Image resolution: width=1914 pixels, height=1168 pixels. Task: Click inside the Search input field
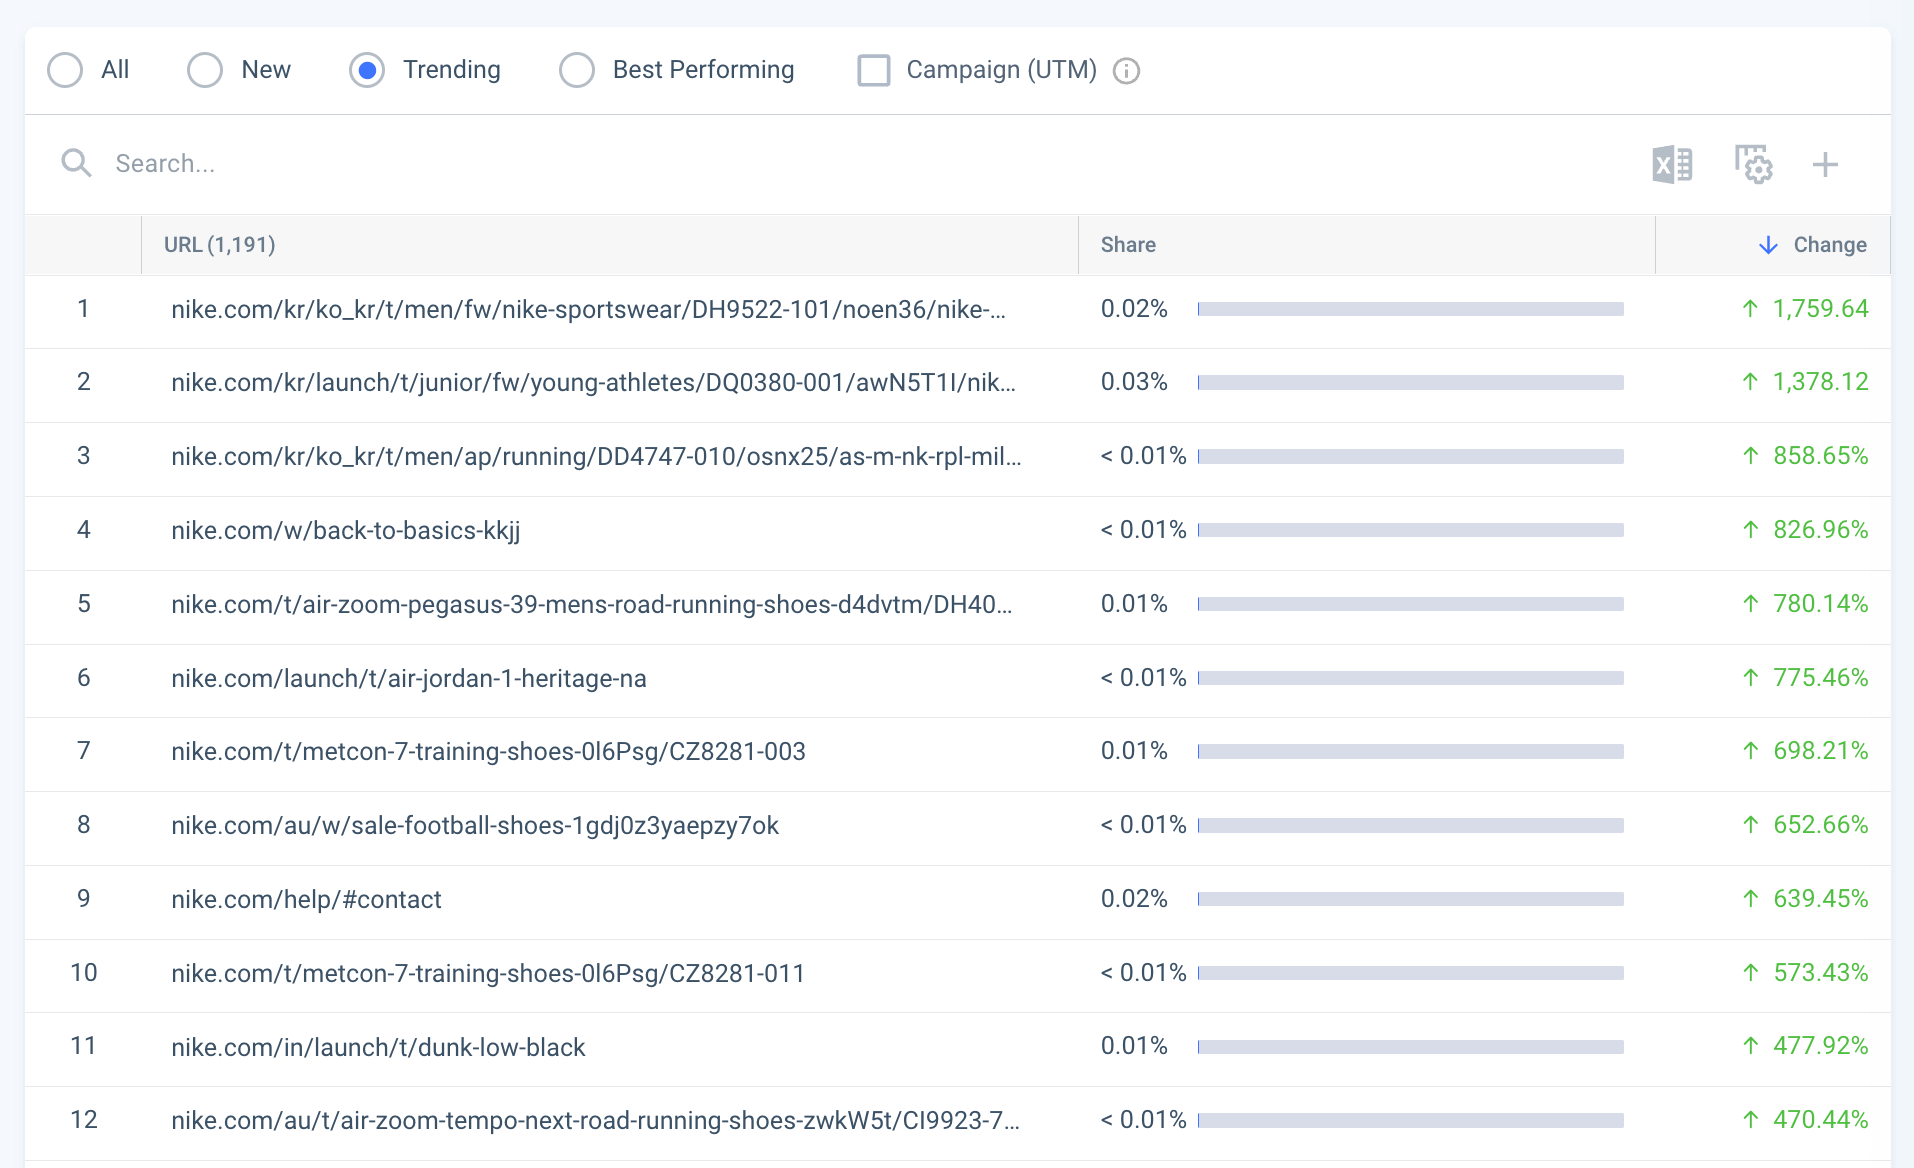coord(400,162)
